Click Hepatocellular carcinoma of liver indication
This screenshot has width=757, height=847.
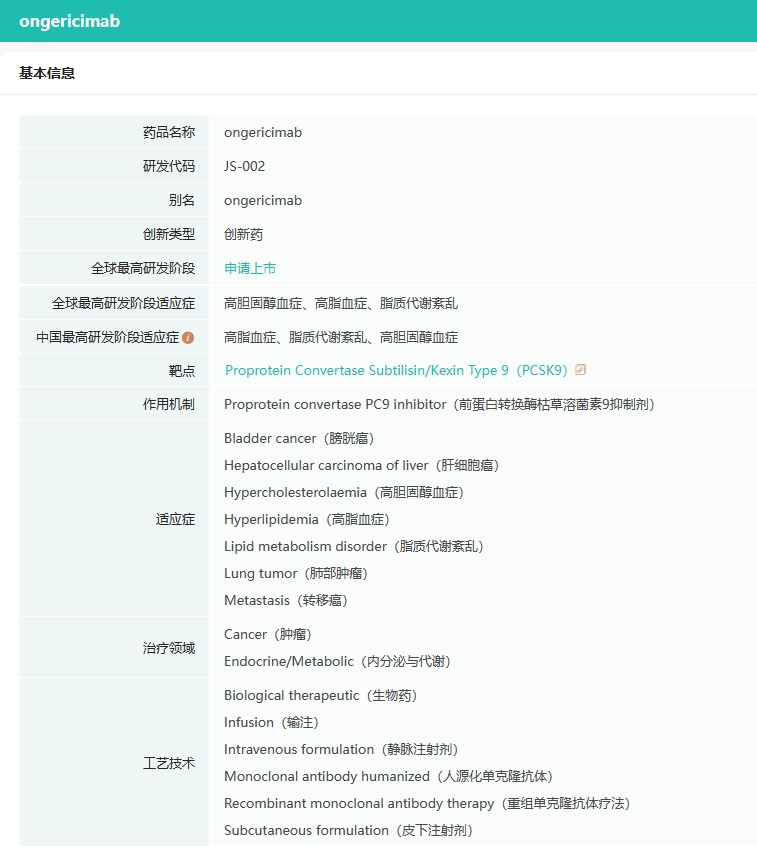(x=361, y=465)
